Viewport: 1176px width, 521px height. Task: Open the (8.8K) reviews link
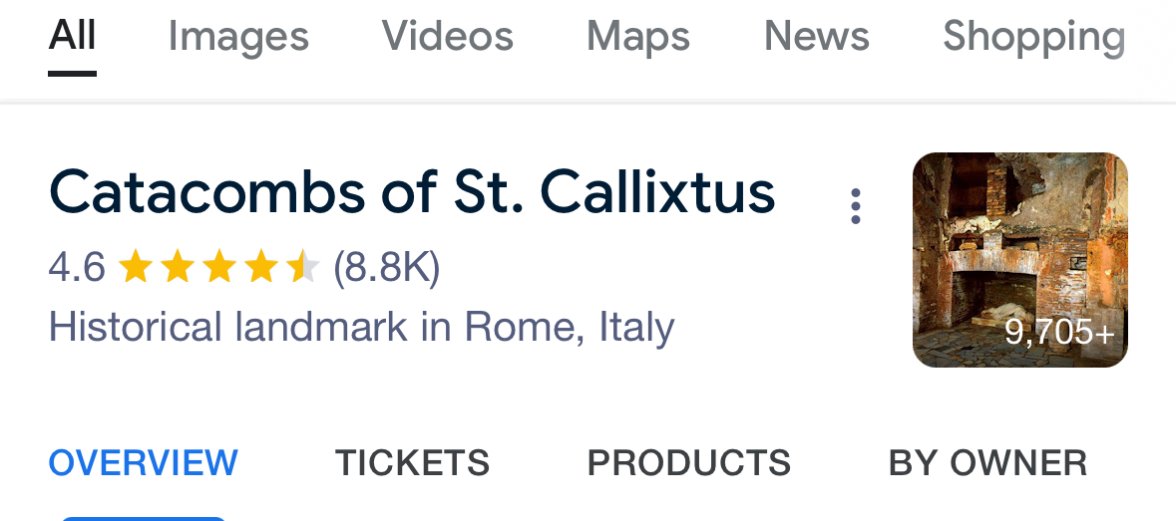click(386, 268)
